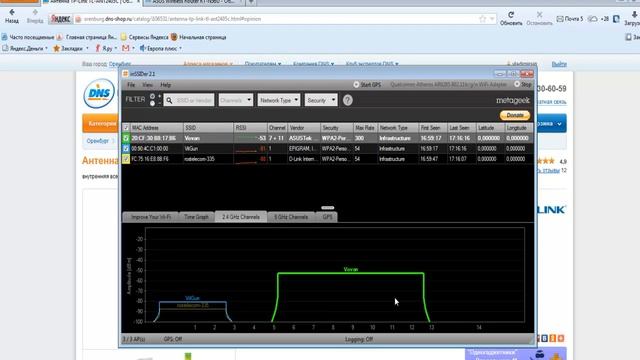Click the Яндекс logo beside address bar
The image size is (640, 360).
pyautogui.click(x=61, y=19)
